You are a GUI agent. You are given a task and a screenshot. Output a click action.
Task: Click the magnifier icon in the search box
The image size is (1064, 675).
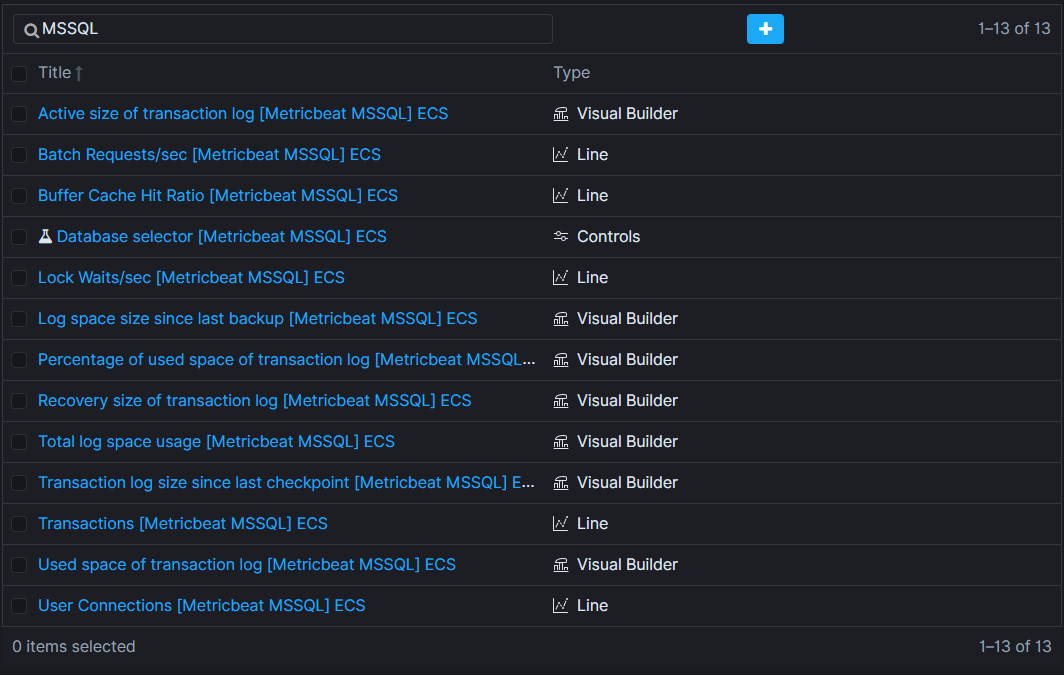pyautogui.click(x=31, y=31)
